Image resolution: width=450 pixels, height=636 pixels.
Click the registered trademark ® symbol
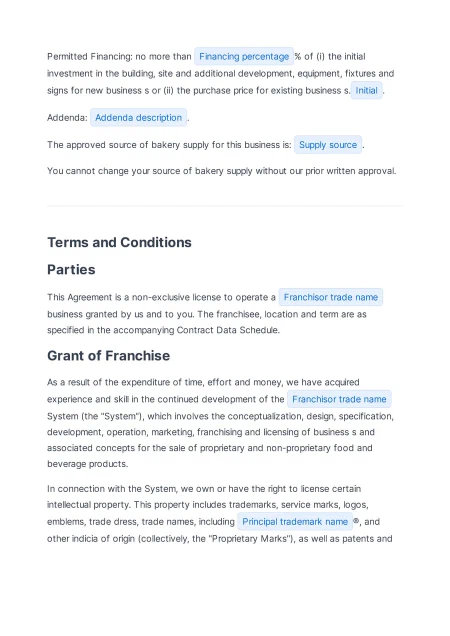click(x=356, y=521)
